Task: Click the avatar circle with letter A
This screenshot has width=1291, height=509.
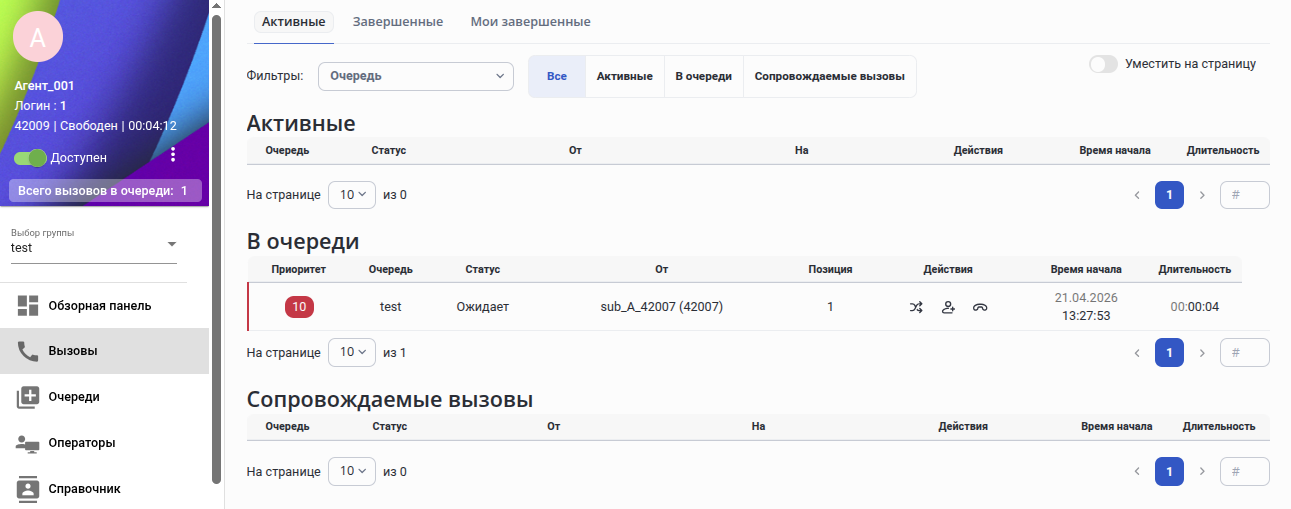Action: coord(38,38)
